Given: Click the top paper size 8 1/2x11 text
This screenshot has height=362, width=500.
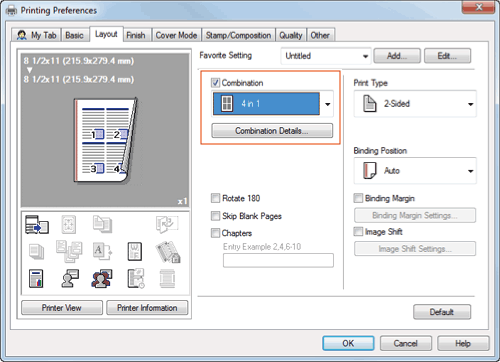Looking at the screenshot, I should [79, 61].
